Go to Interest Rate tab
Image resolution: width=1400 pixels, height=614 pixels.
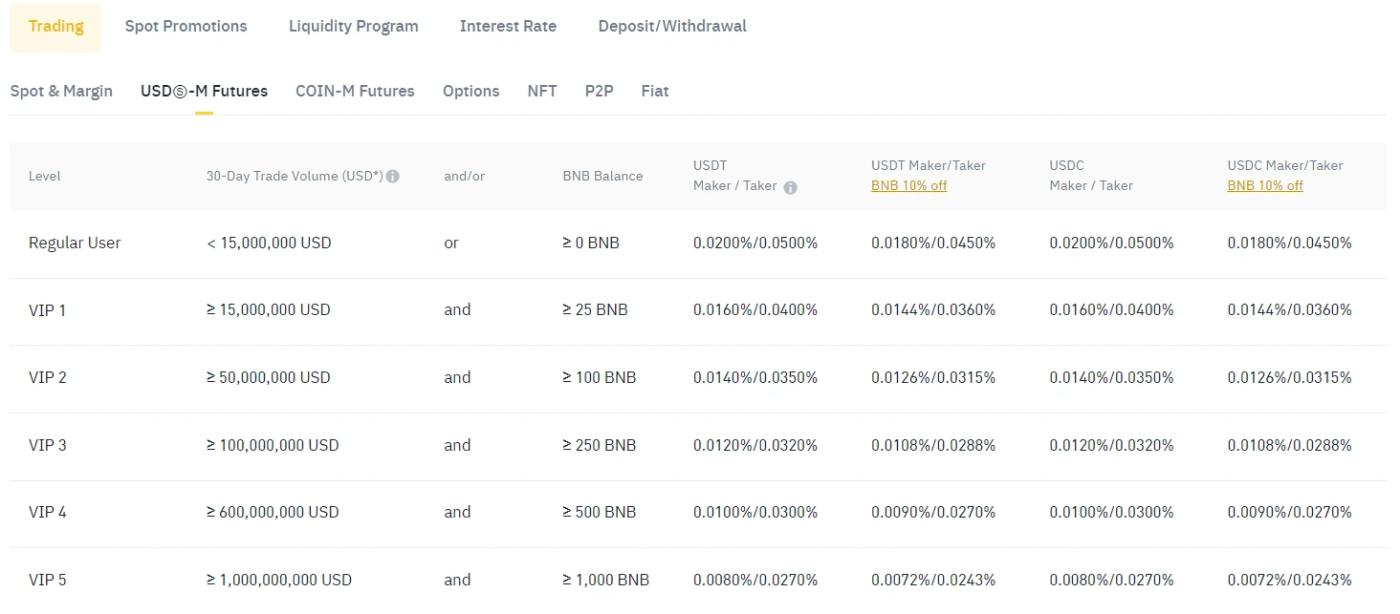coord(508,26)
